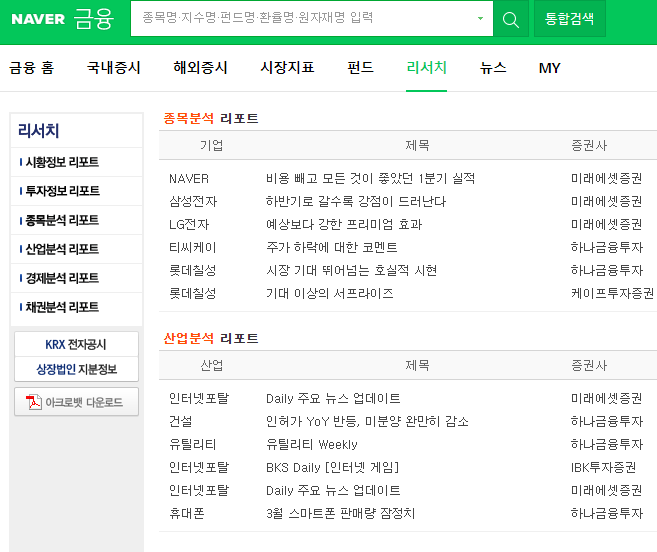Click the Acrobat PDF download icon
Image resolution: width=657 pixels, height=552 pixels.
click(34, 402)
